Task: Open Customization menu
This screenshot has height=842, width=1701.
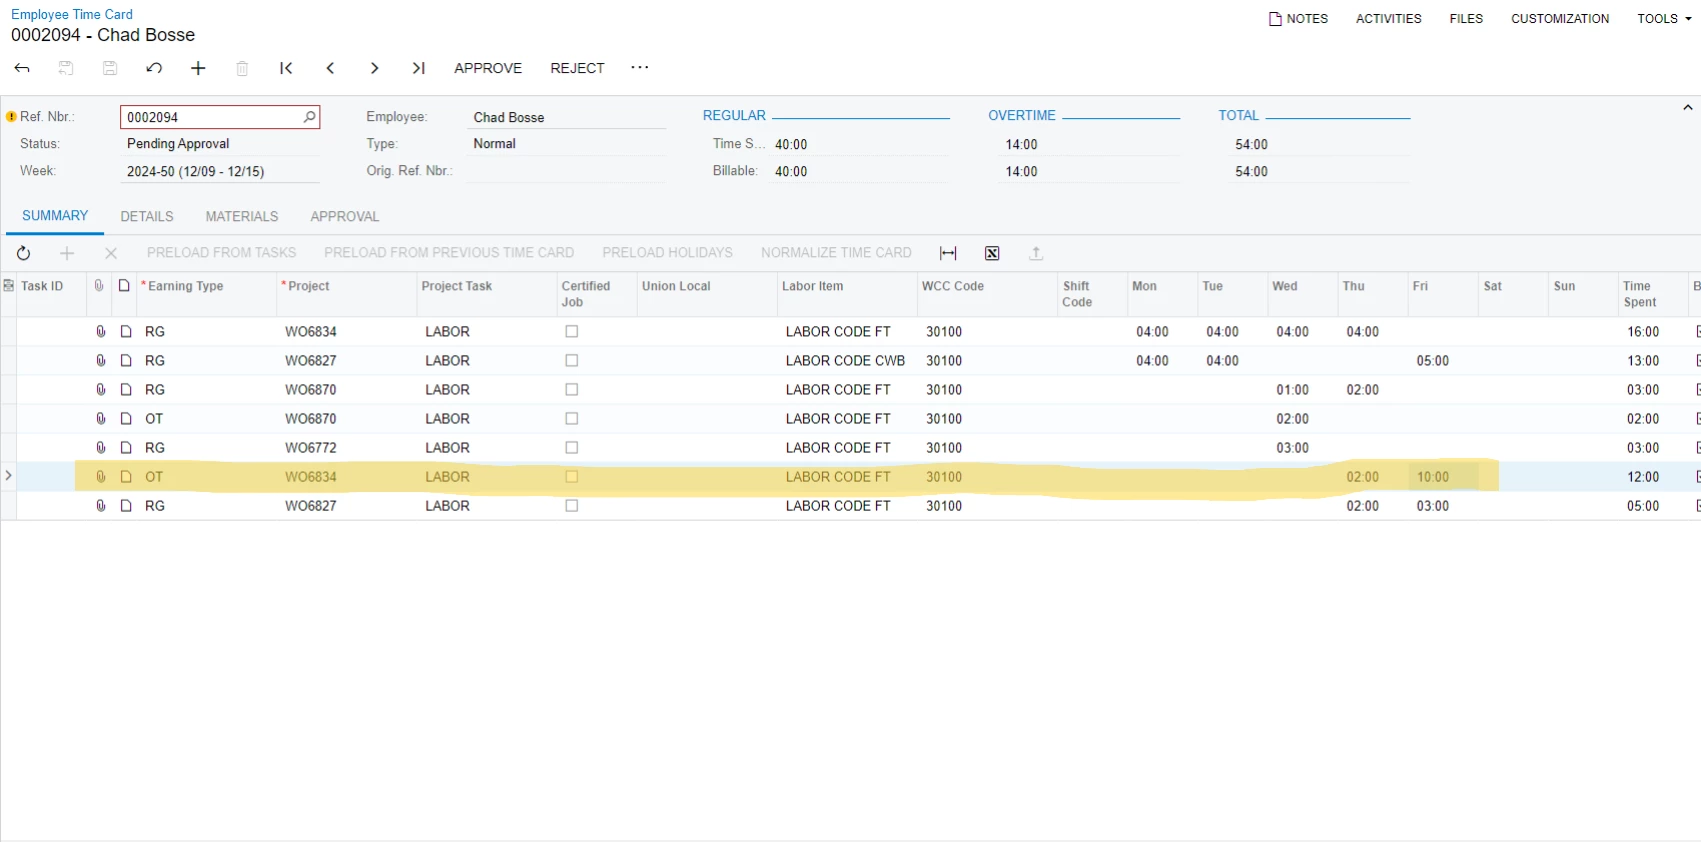Action: click(1560, 18)
